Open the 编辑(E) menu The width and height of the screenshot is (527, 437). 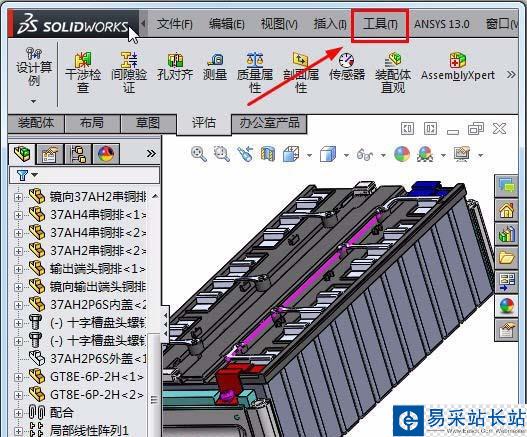227,24
